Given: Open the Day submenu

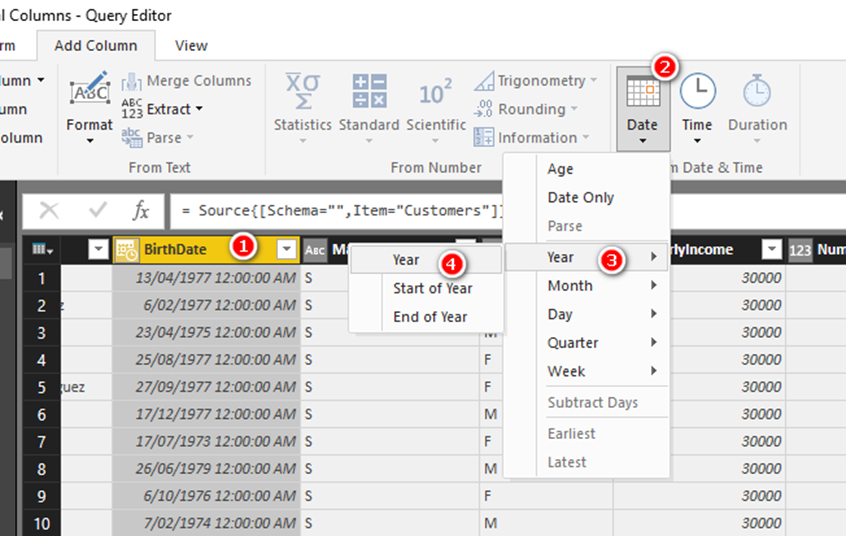Looking at the screenshot, I should pos(587,314).
